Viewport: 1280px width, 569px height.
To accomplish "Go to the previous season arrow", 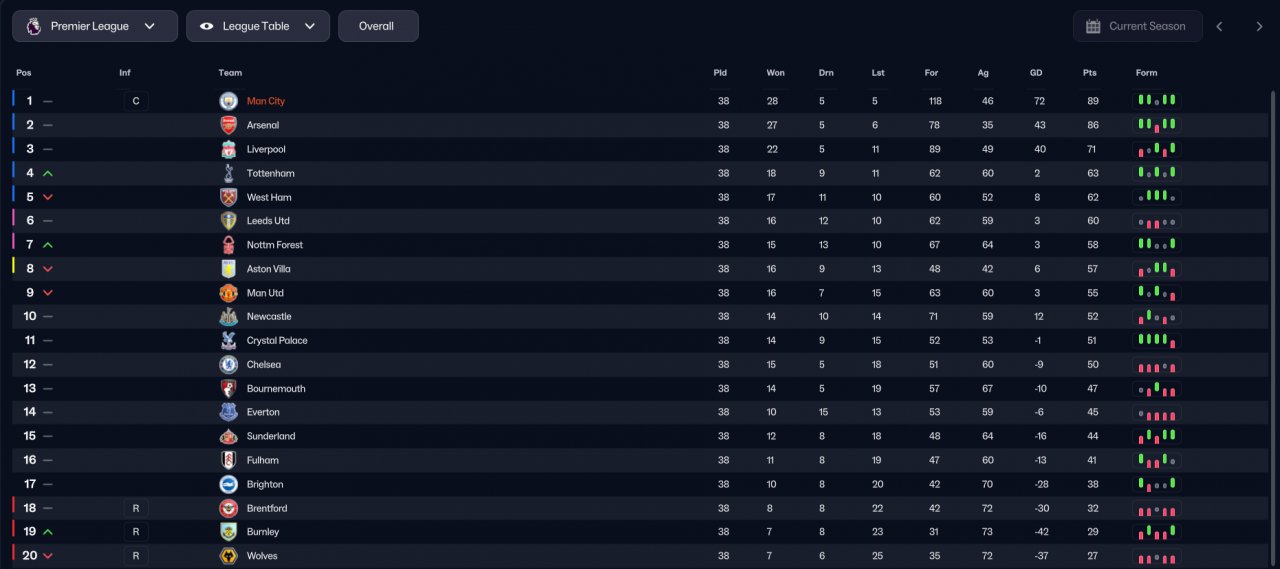I will point(1219,26).
